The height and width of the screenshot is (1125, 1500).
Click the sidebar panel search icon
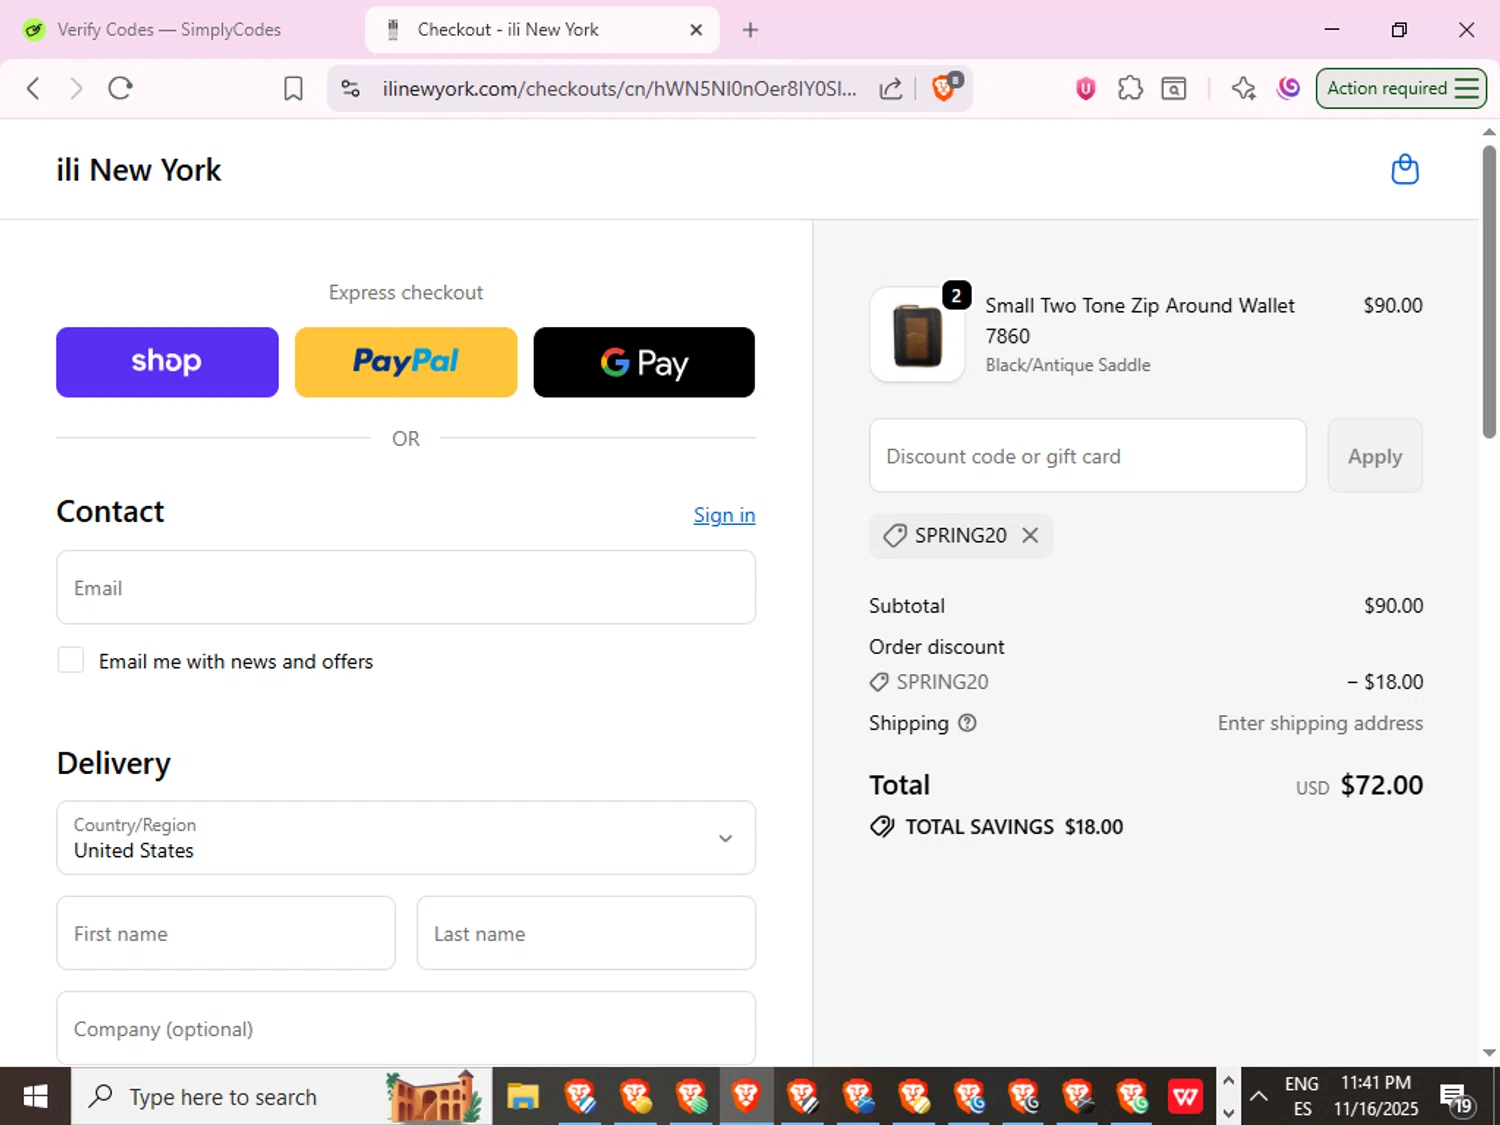click(1174, 88)
